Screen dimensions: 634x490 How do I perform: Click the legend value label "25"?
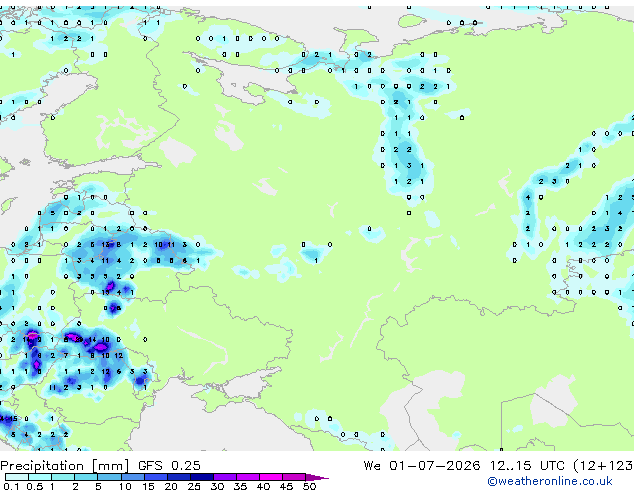194,486
